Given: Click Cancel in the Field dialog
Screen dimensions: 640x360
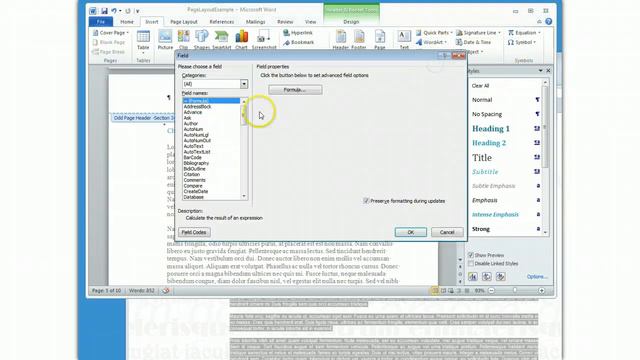Looking at the screenshot, I should point(447,232).
